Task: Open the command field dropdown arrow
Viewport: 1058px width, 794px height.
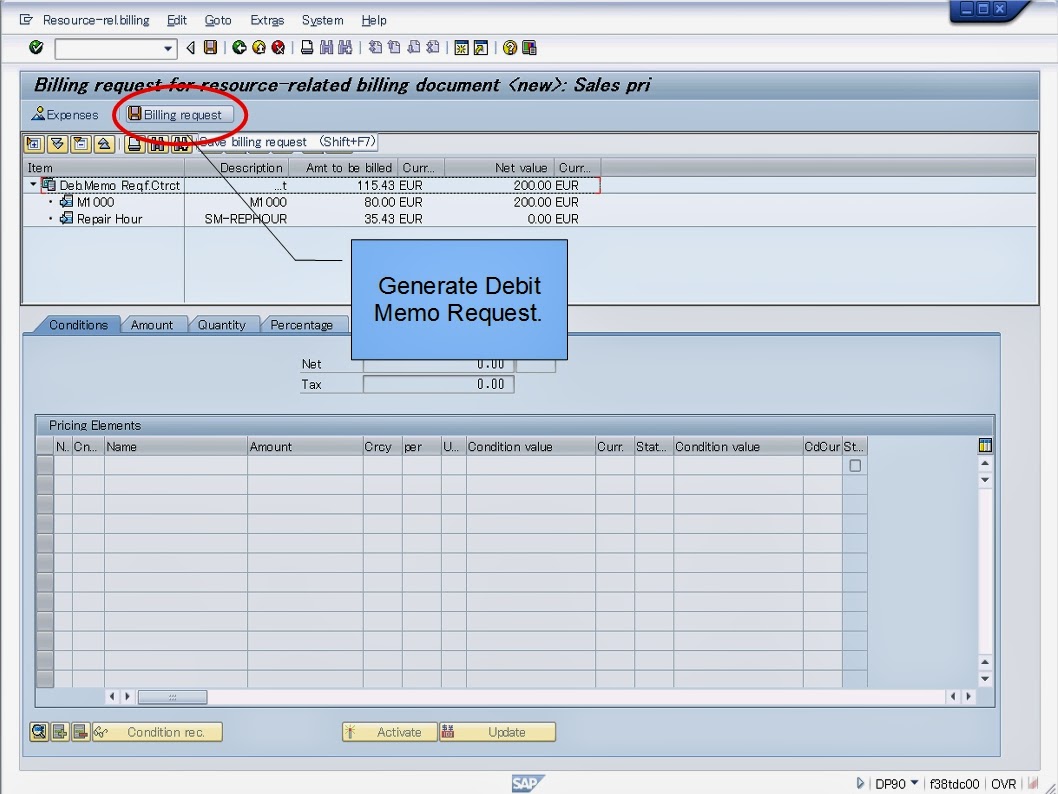Action: click(x=166, y=47)
